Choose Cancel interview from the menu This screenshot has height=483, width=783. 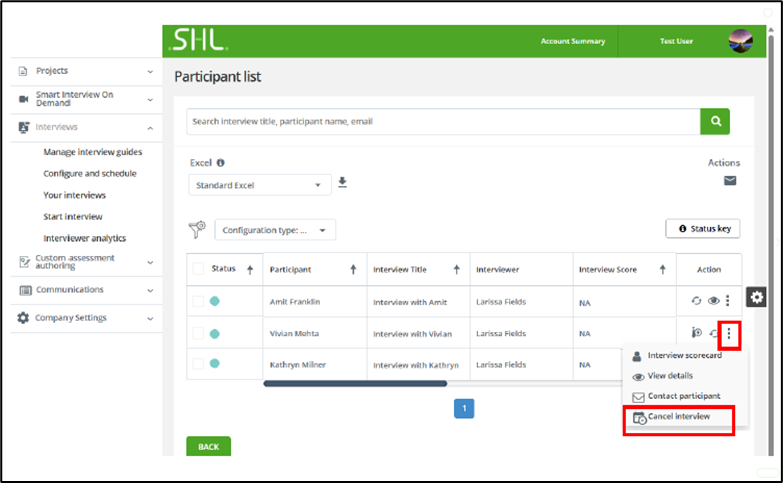point(678,417)
